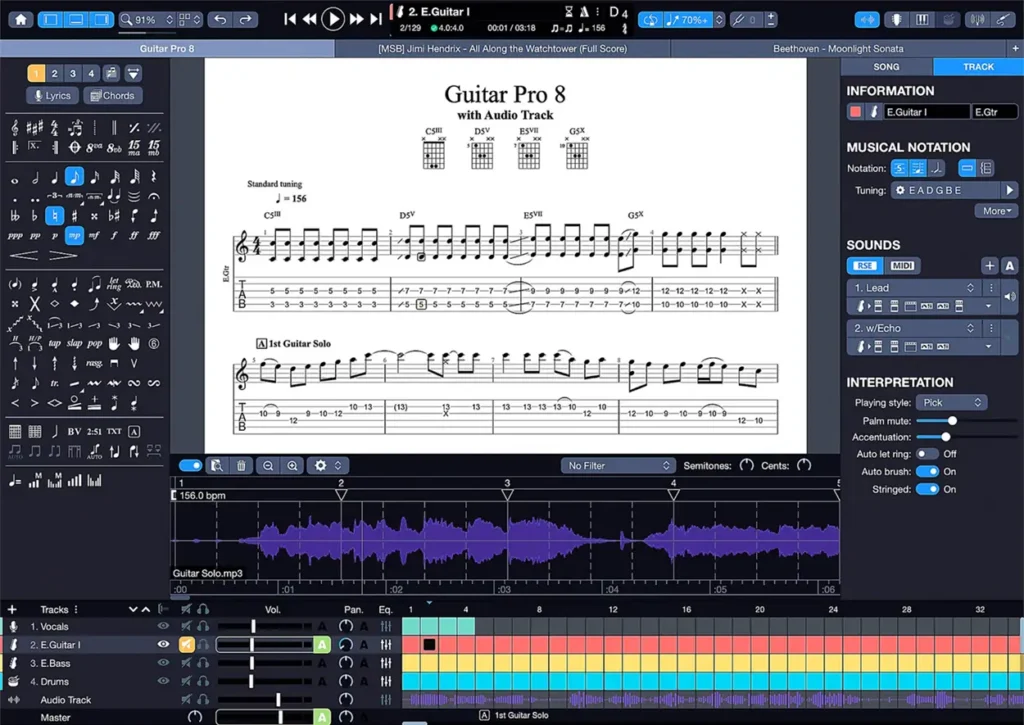Click the Lyrics button
This screenshot has width=1024, height=725.
52,95
